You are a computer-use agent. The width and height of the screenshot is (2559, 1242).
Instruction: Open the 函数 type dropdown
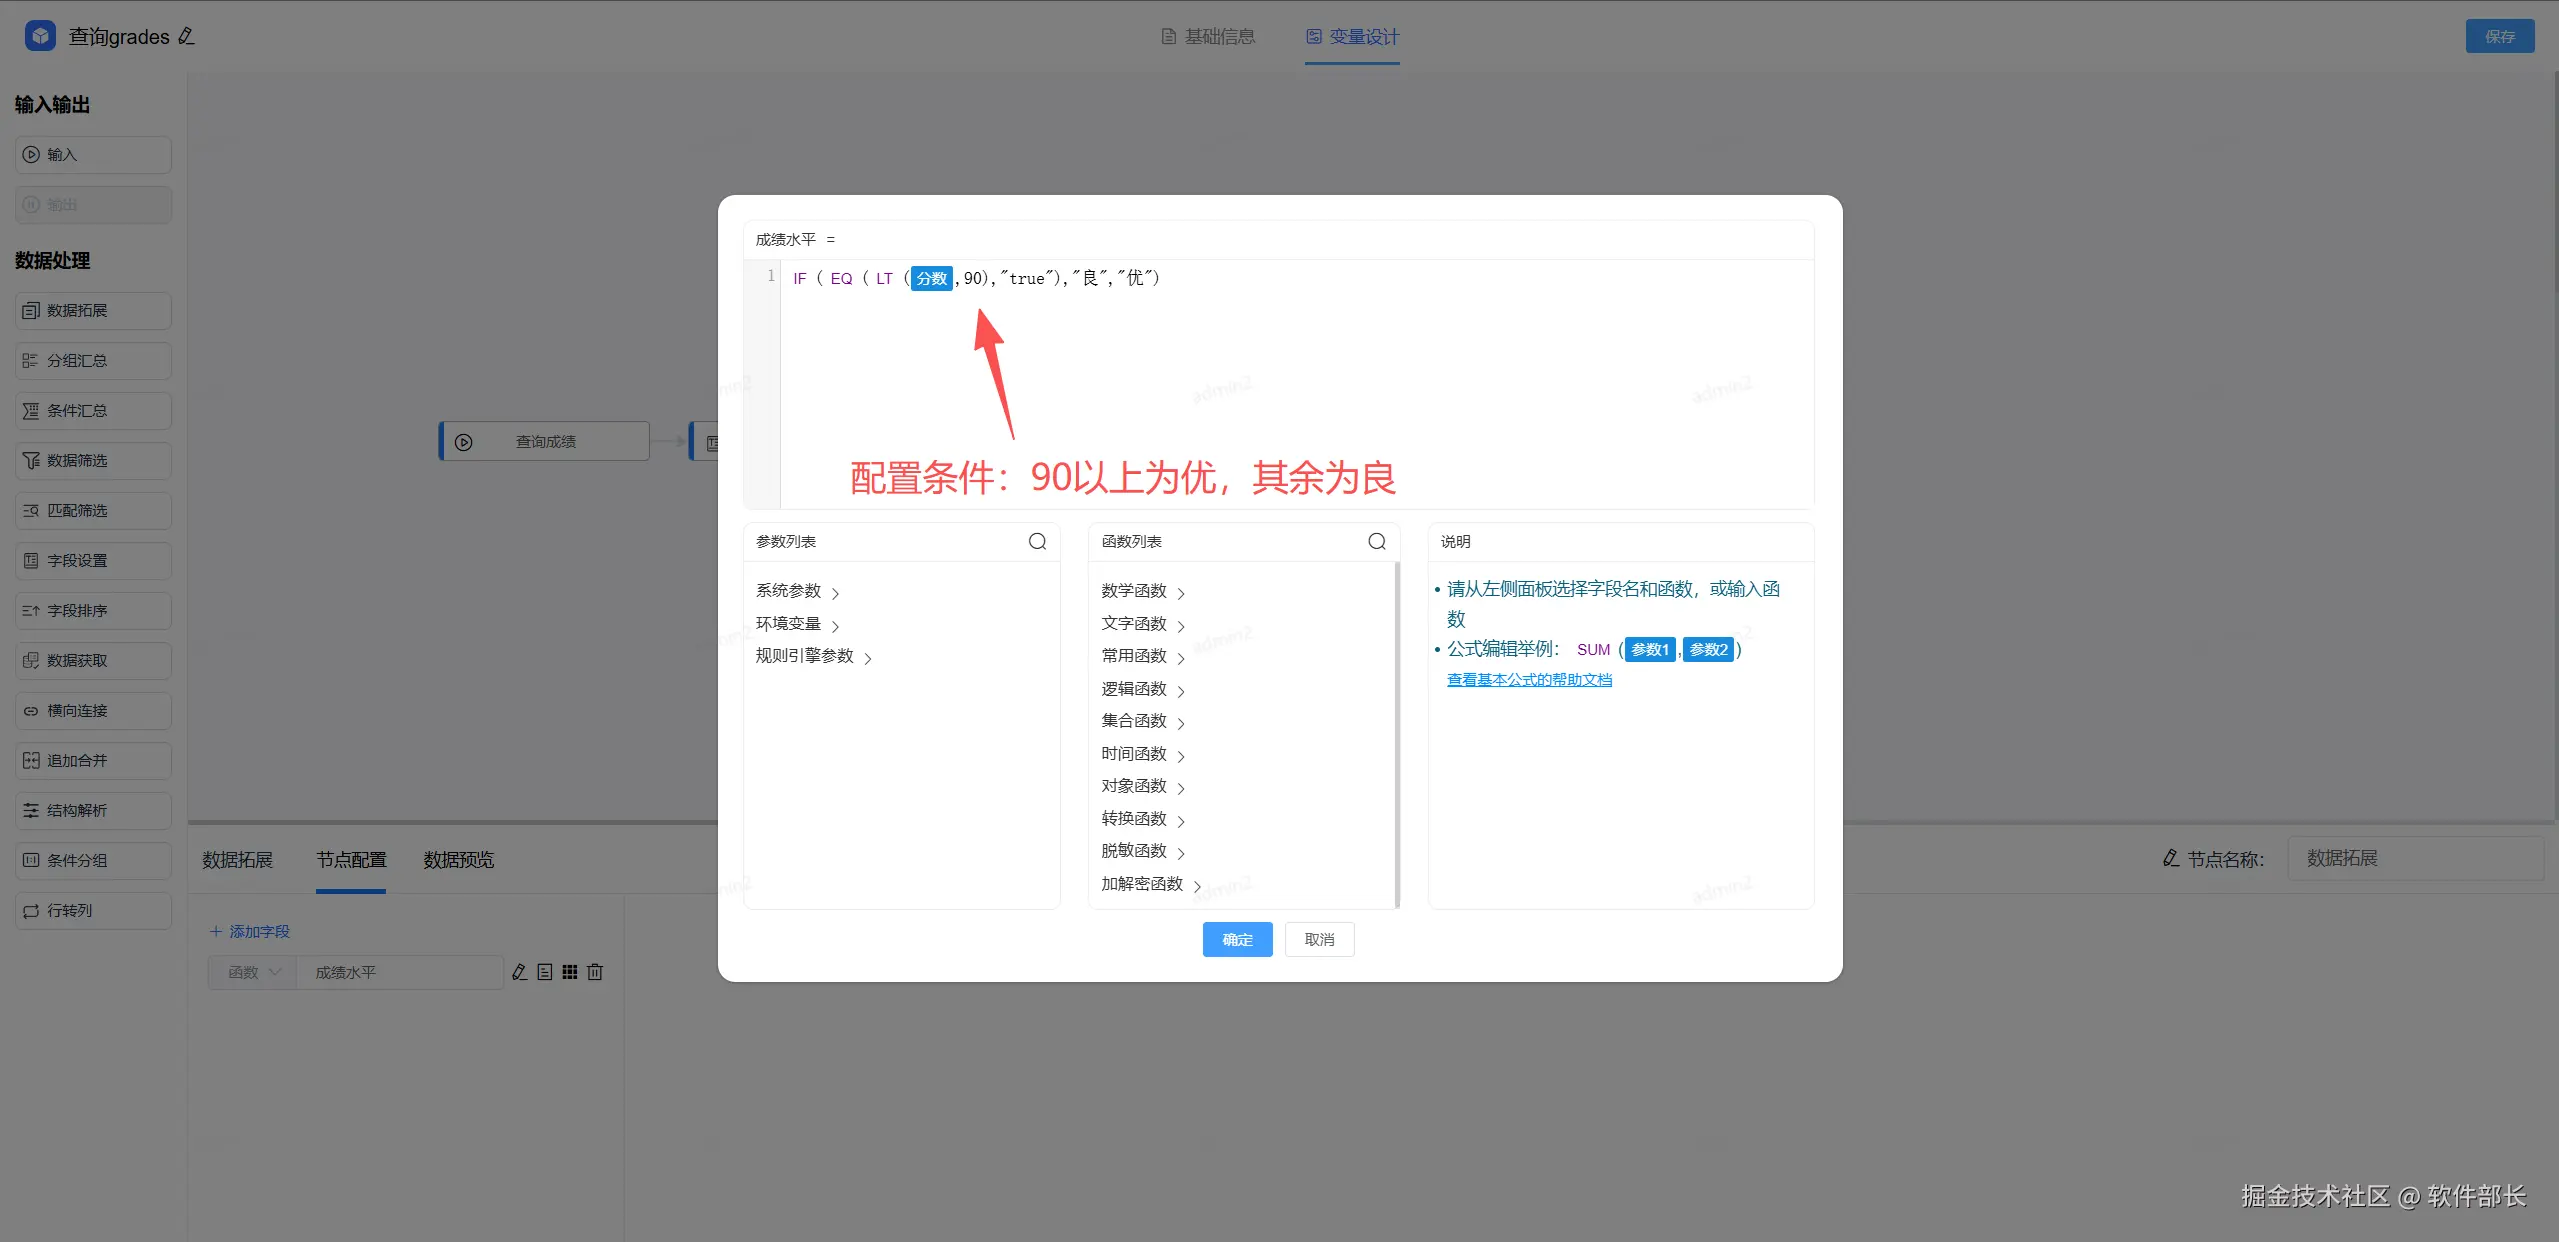pyautogui.click(x=252, y=972)
